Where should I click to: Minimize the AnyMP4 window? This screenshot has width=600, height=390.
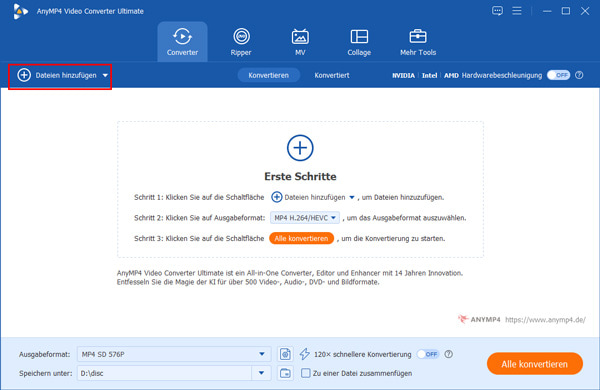click(547, 11)
